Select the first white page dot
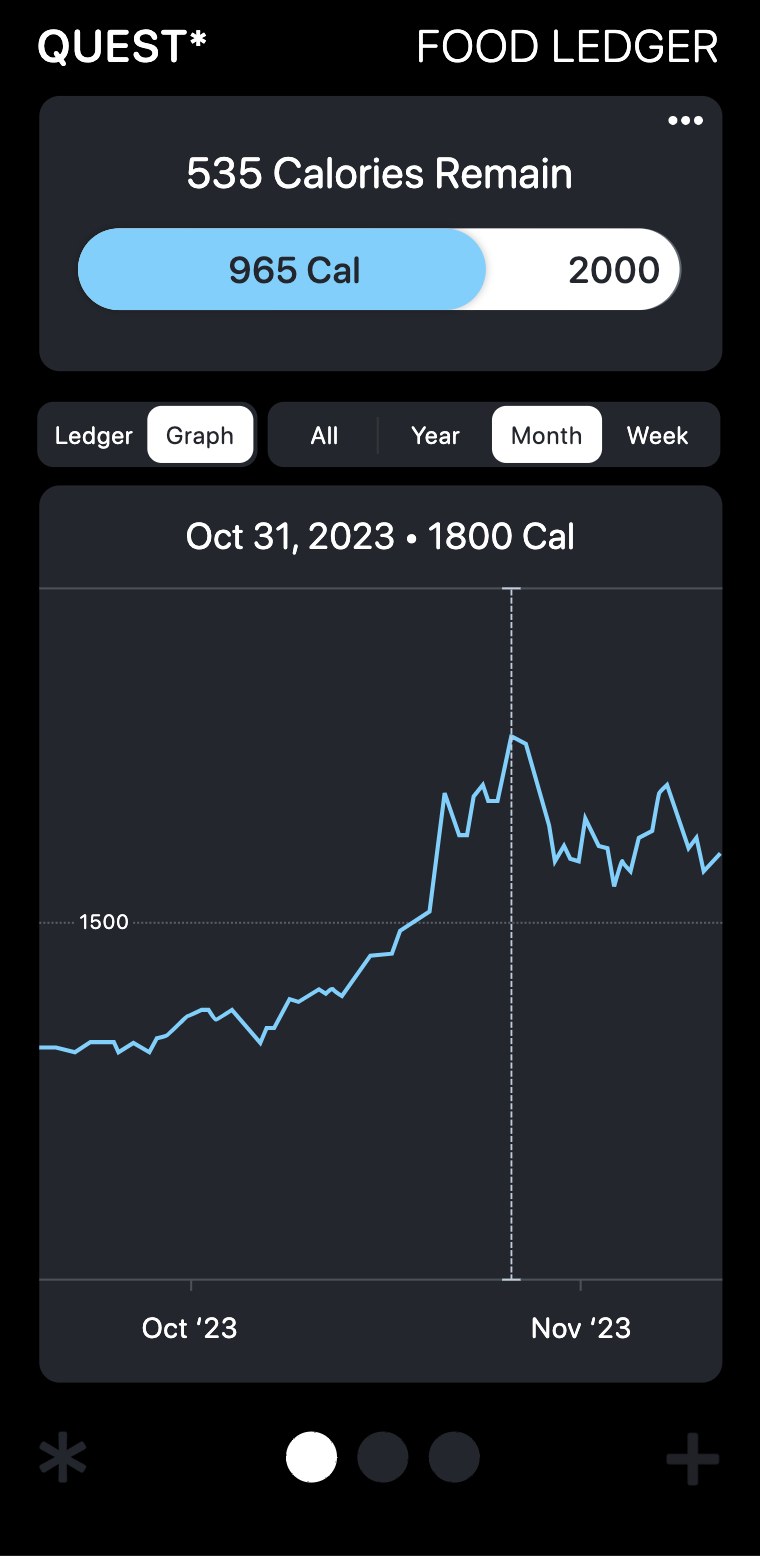760x1556 pixels. click(311, 1457)
